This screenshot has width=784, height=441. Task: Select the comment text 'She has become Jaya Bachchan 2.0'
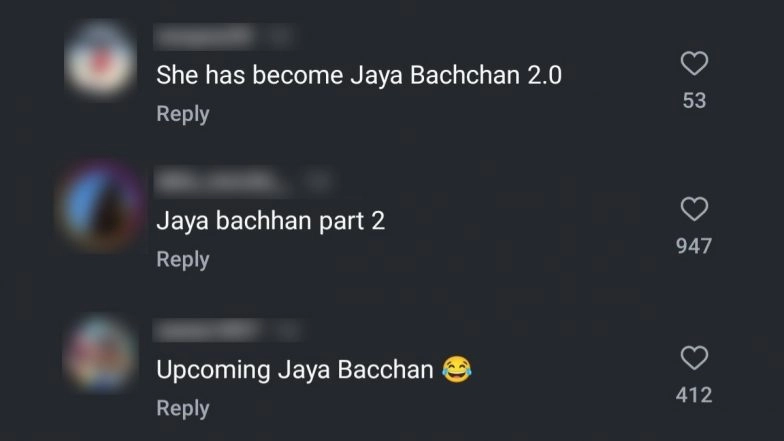(359, 76)
